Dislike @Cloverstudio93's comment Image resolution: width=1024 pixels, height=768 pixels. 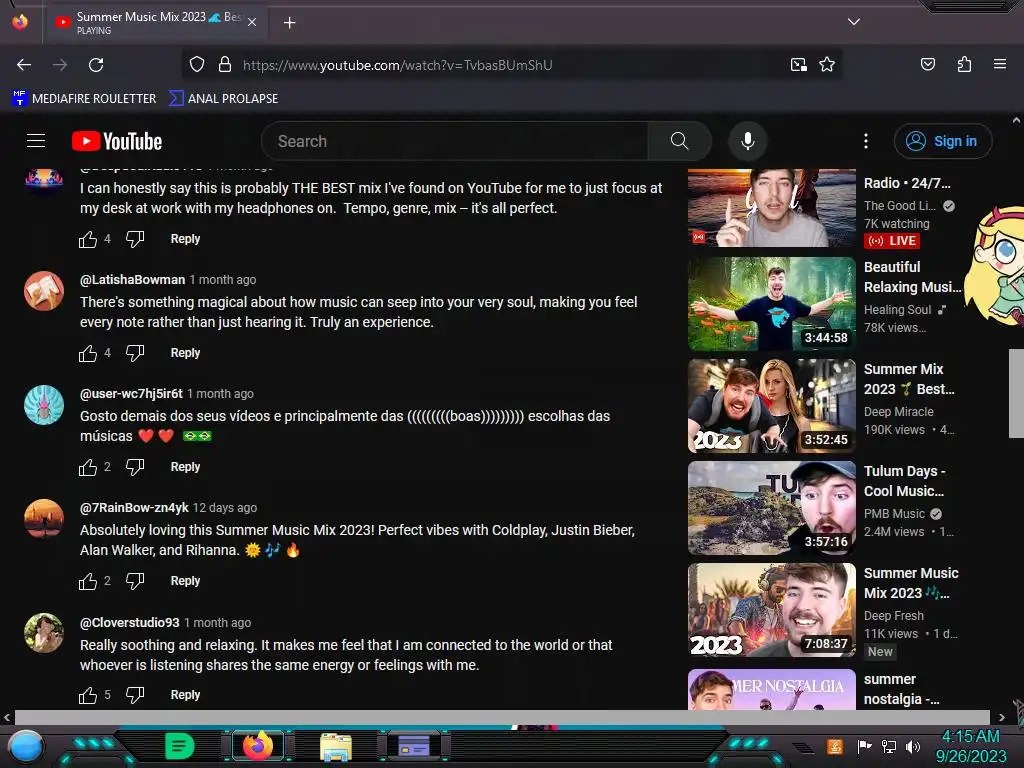pos(135,695)
